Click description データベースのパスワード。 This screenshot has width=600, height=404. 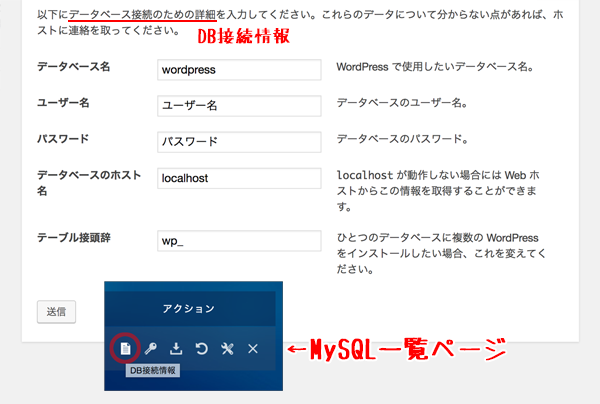pyautogui.click(x=402, y=138)
